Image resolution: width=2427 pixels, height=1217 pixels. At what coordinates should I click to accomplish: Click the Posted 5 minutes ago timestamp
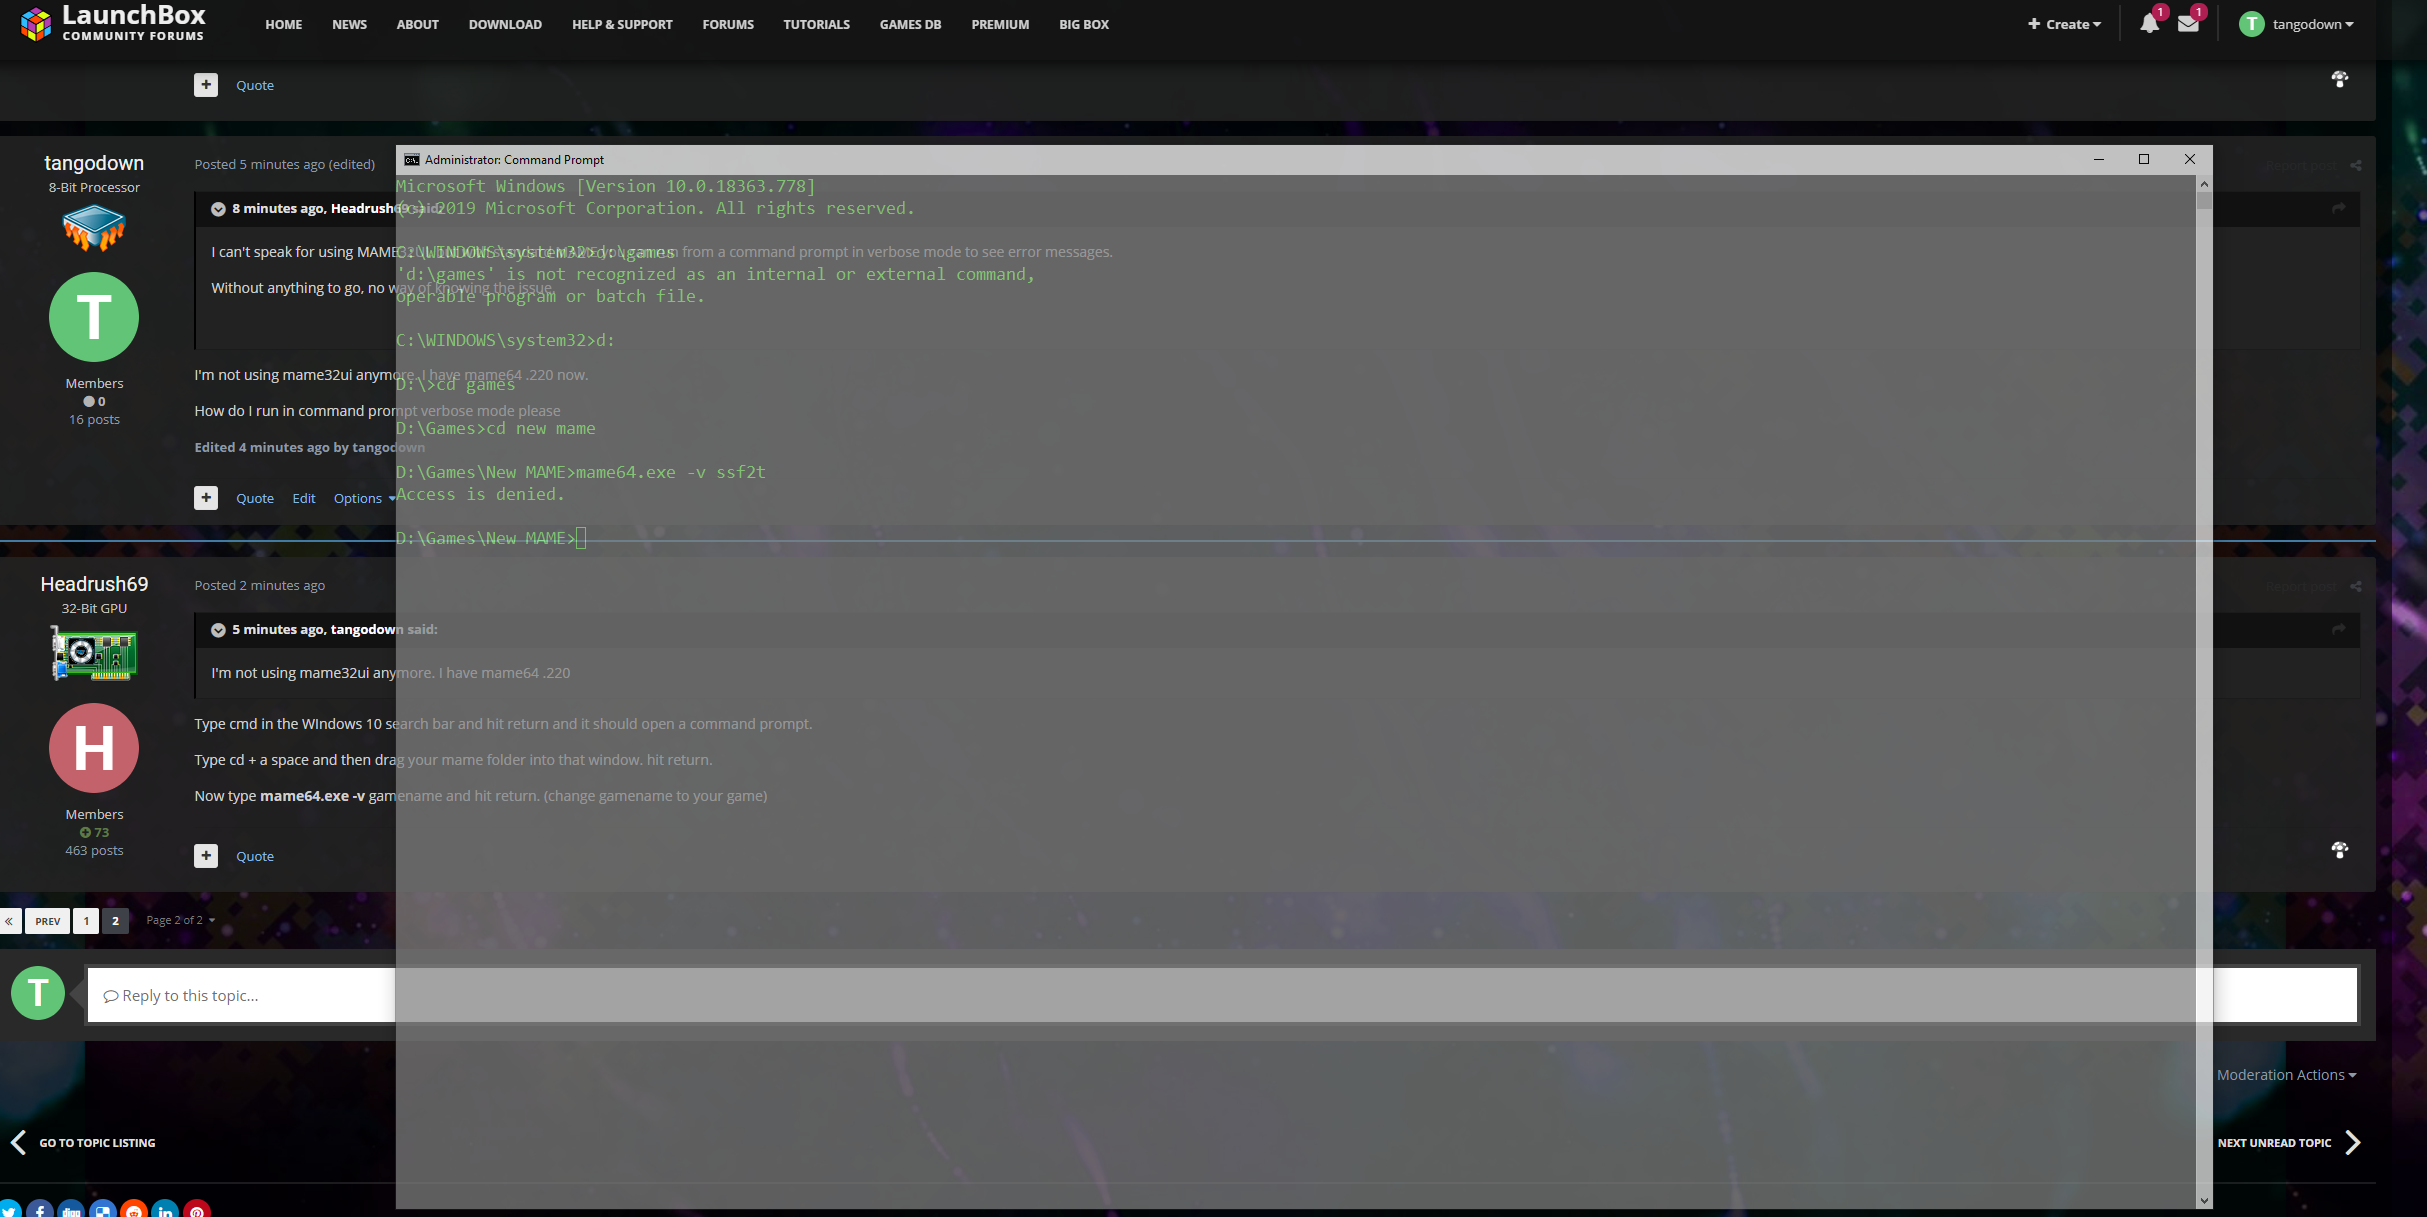pos(259,164)
